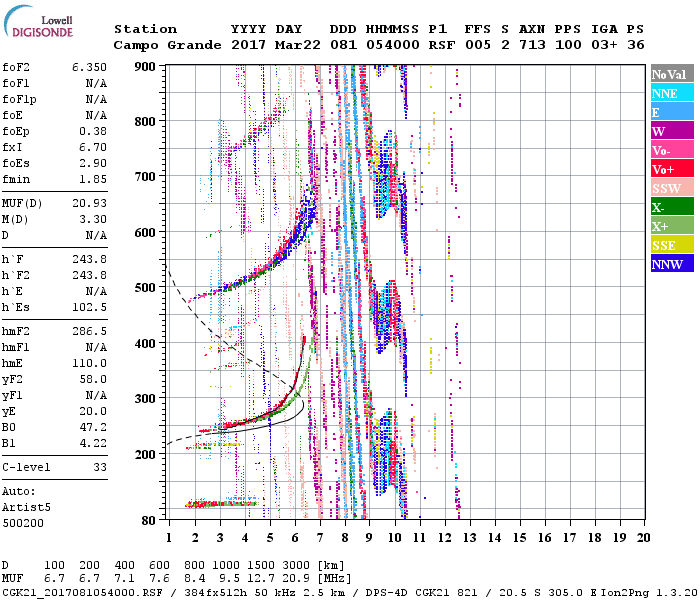Click the foEs value 2.90

point(93,163)
